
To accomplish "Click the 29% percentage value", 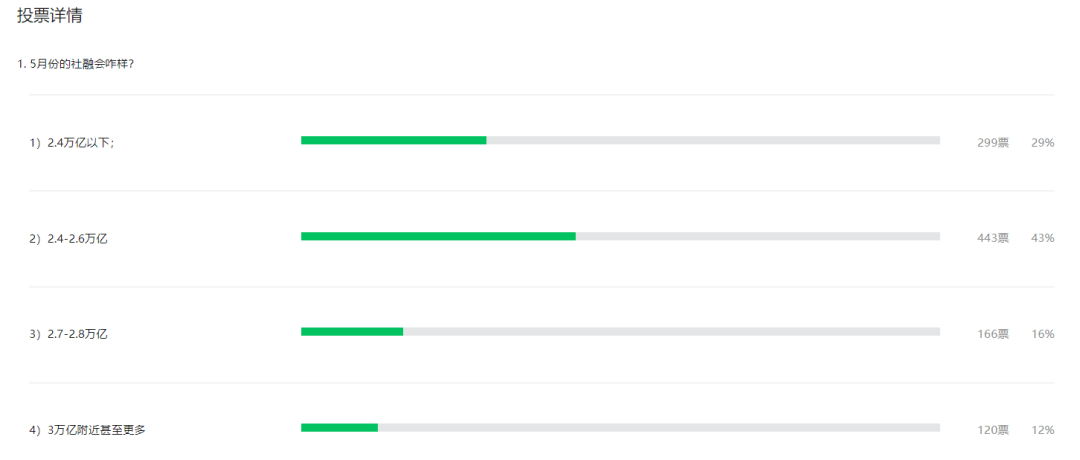I will pyautogui.click(x=1043, y=143).
